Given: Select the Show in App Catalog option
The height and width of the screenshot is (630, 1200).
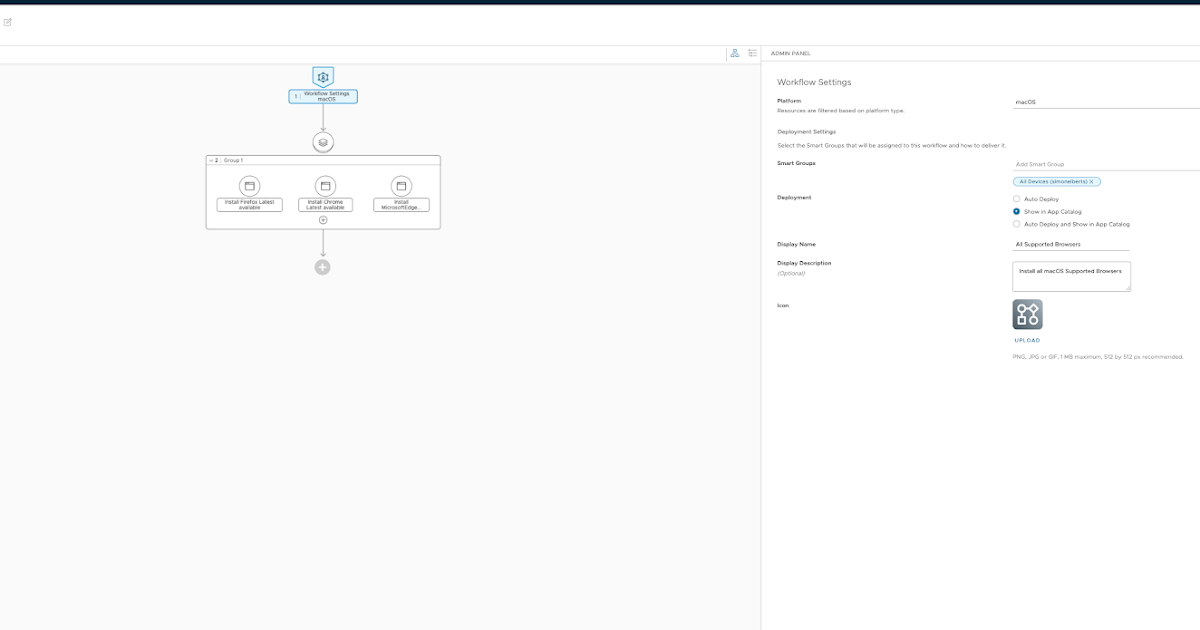Looking at the screenshot, I should point(1017,212).
